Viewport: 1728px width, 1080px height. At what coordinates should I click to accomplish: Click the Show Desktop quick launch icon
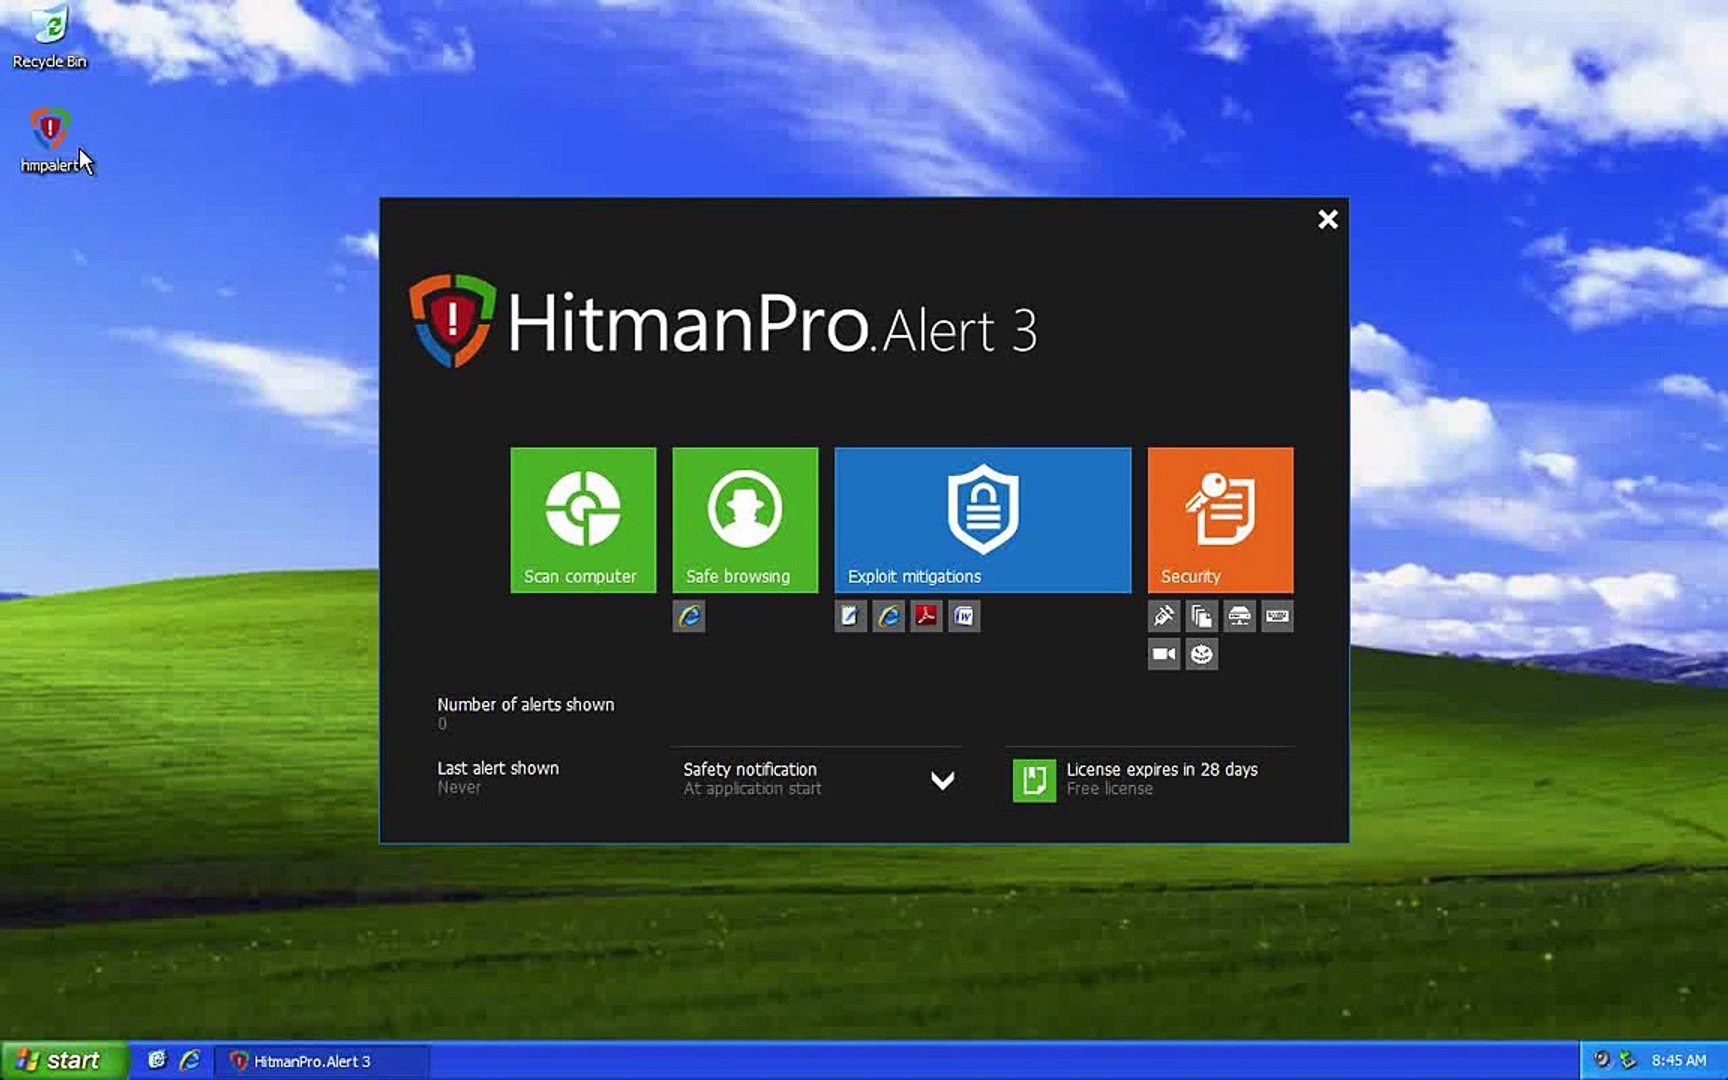(157, 1060)
